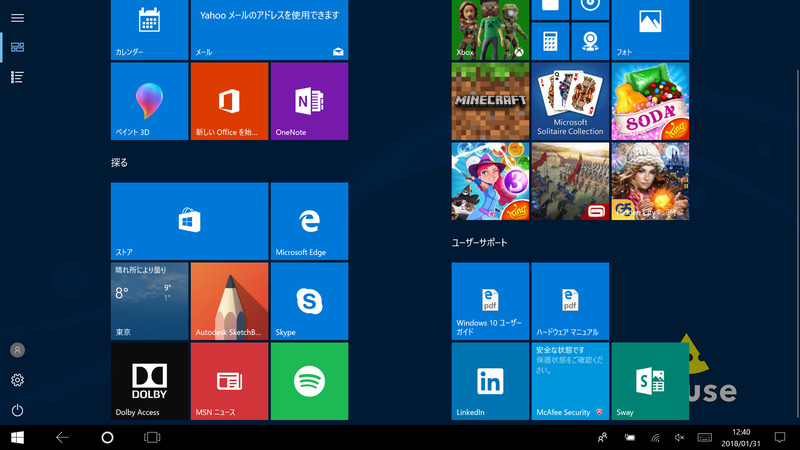This screenshot has height=450, width=800.
Task: Open the small calculator tile
Action: (x=550, y=41)
